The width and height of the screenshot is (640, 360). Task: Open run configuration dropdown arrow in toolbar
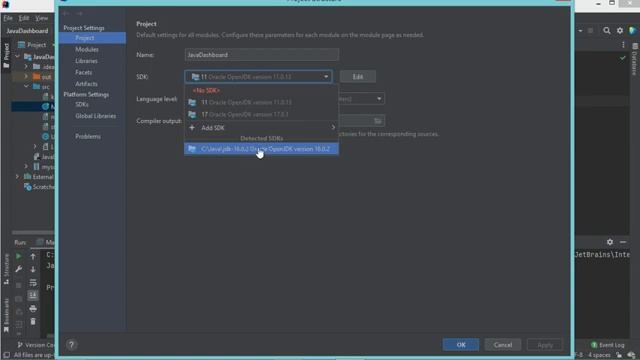580,31
